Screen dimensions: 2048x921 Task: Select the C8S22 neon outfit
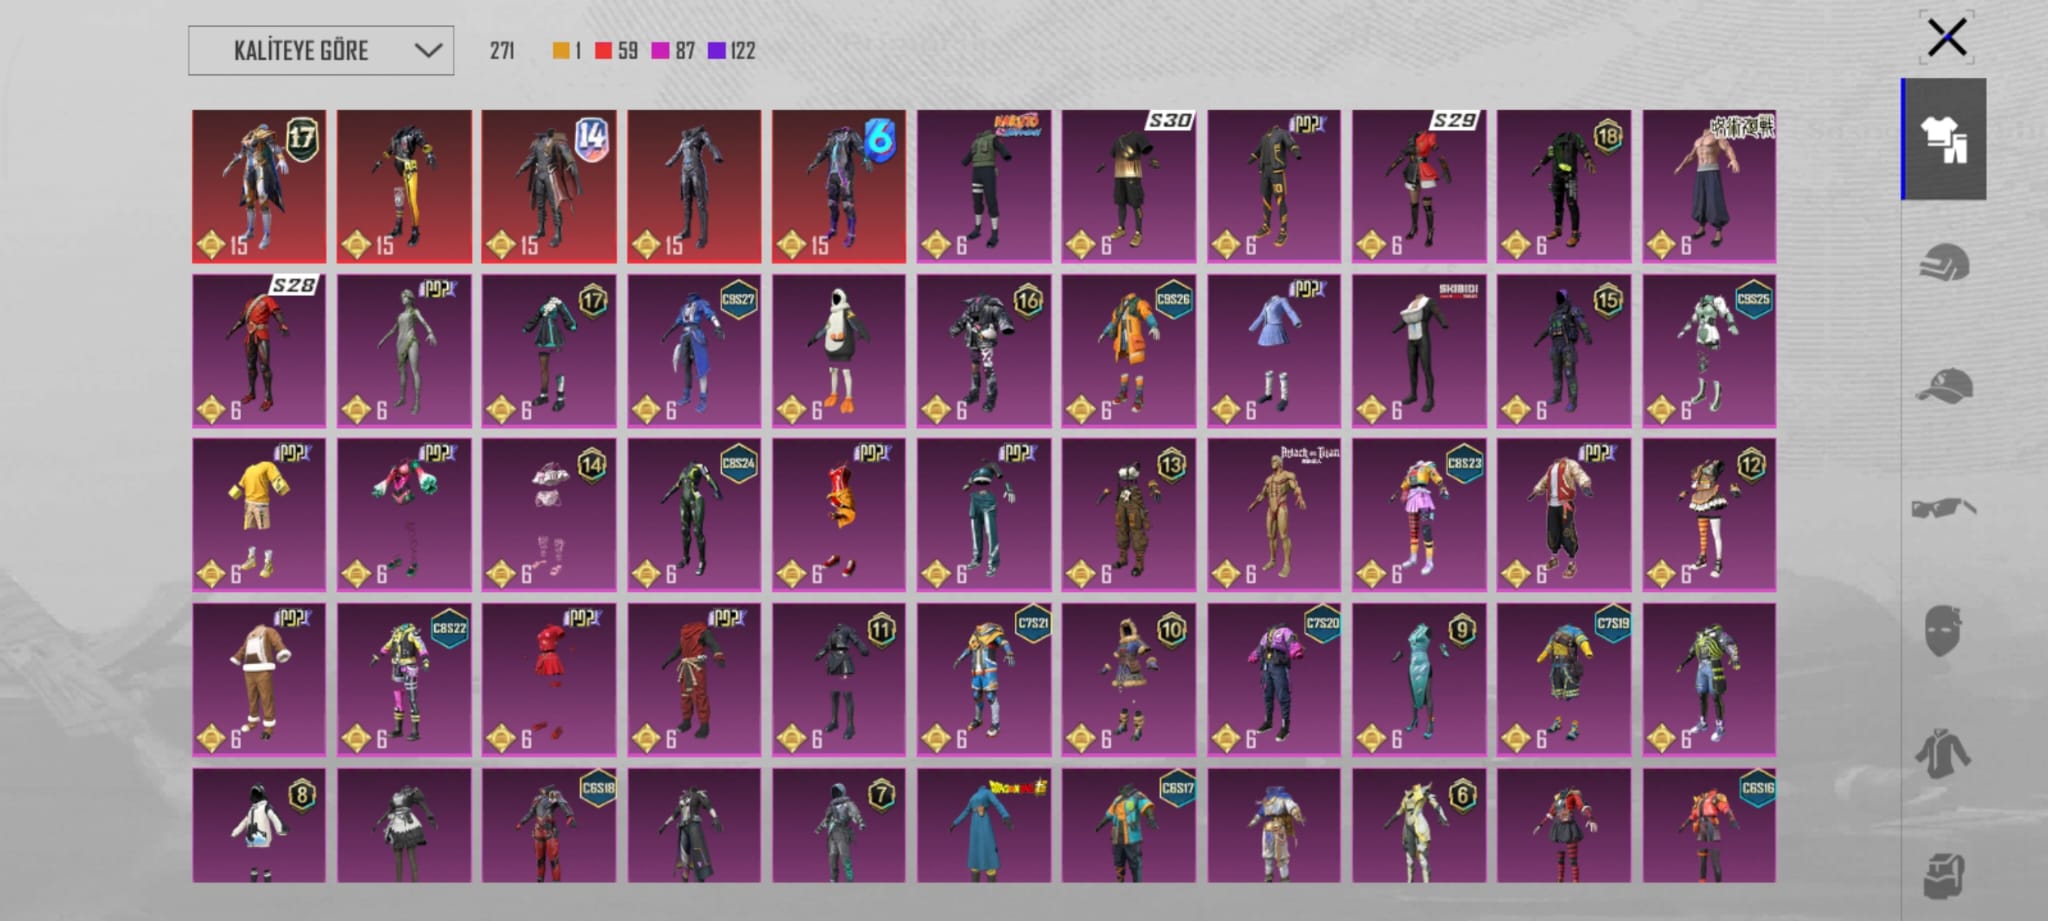(404, 679)
